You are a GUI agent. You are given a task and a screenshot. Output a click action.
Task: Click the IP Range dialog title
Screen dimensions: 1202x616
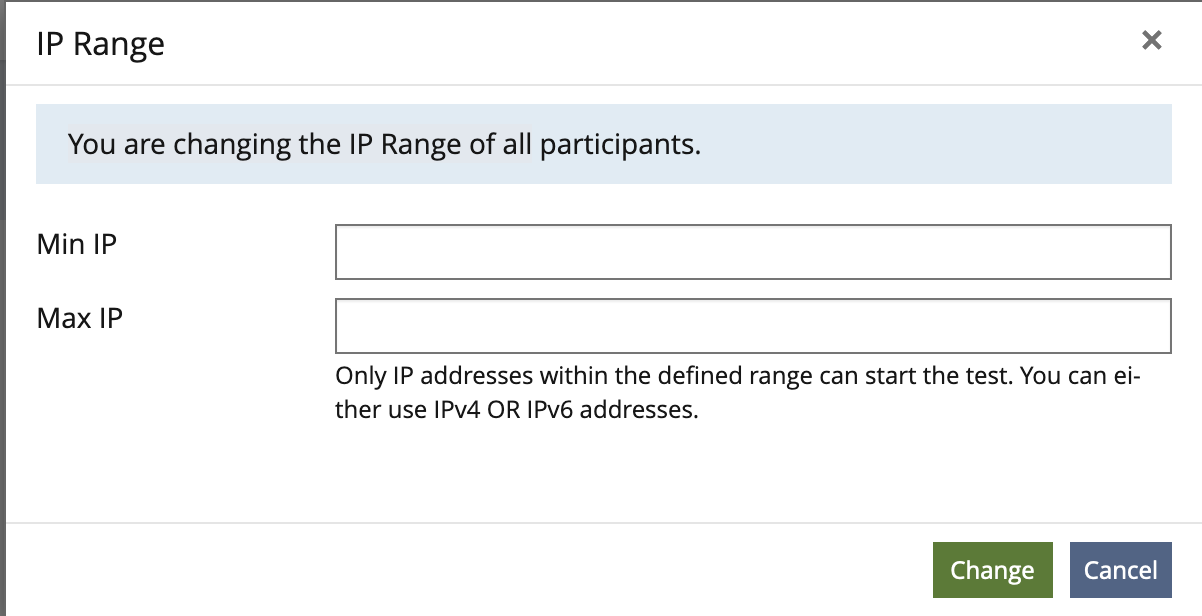coord(100,43)
